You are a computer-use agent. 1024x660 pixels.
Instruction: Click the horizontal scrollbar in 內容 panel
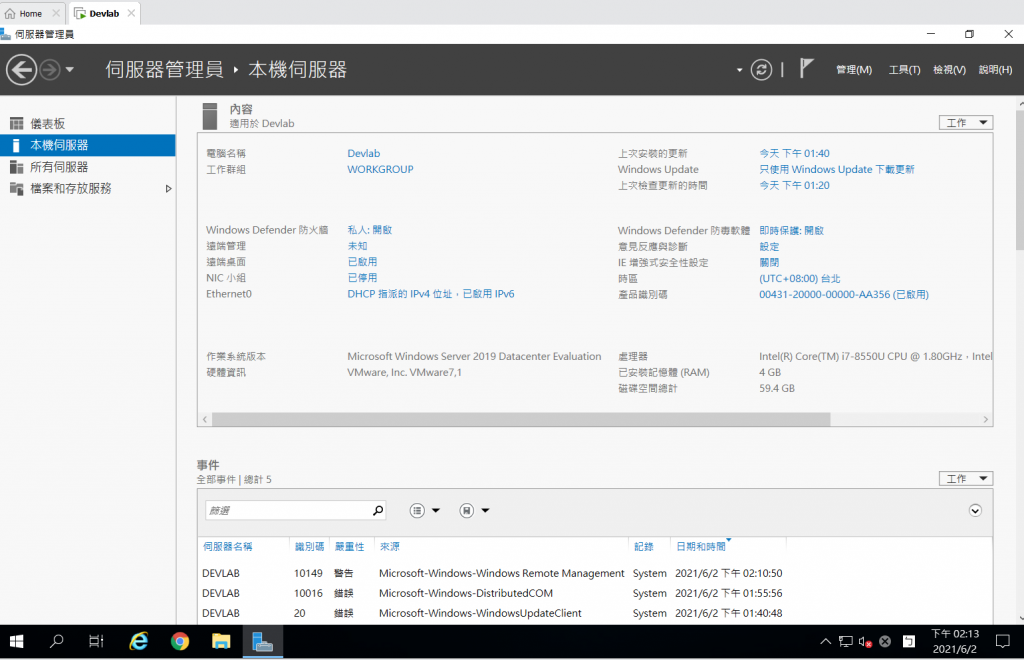click(521, 419)
